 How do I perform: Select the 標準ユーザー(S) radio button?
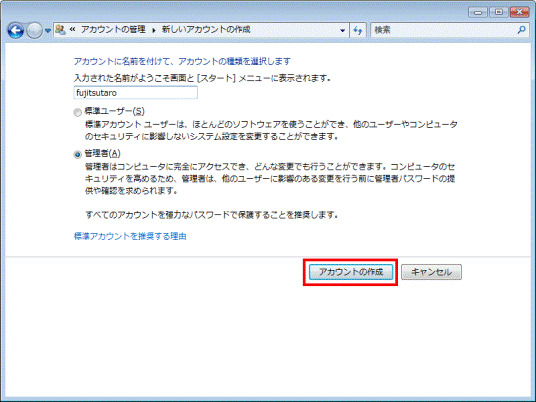[78, 112]
